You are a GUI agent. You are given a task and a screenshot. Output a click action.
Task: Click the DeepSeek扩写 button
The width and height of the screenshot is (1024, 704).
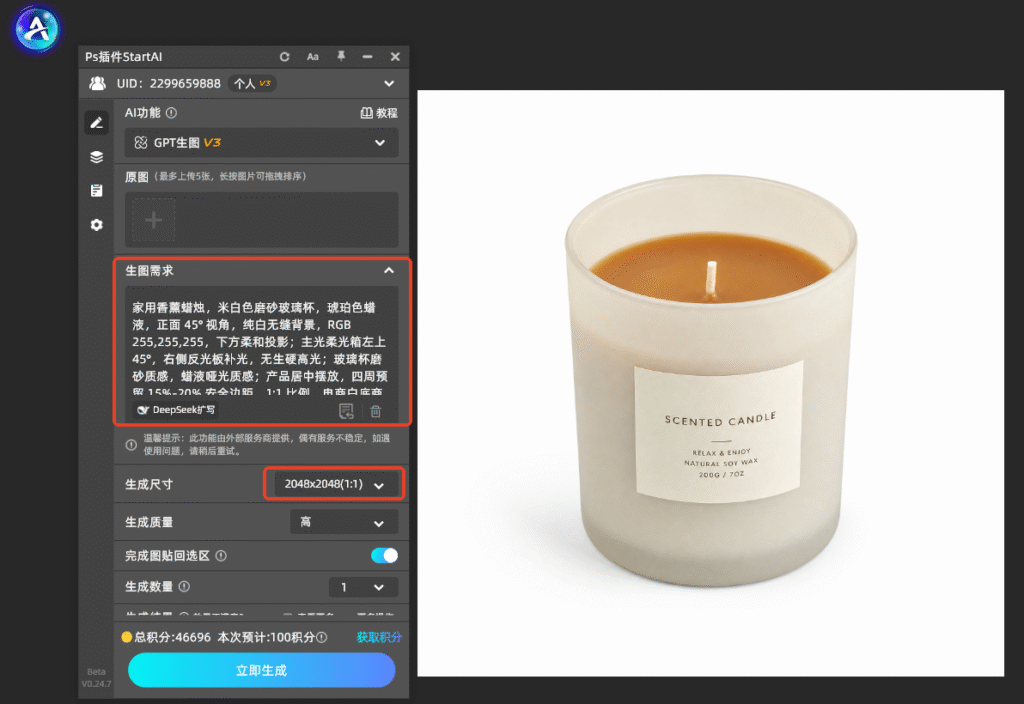coord(176,410)
